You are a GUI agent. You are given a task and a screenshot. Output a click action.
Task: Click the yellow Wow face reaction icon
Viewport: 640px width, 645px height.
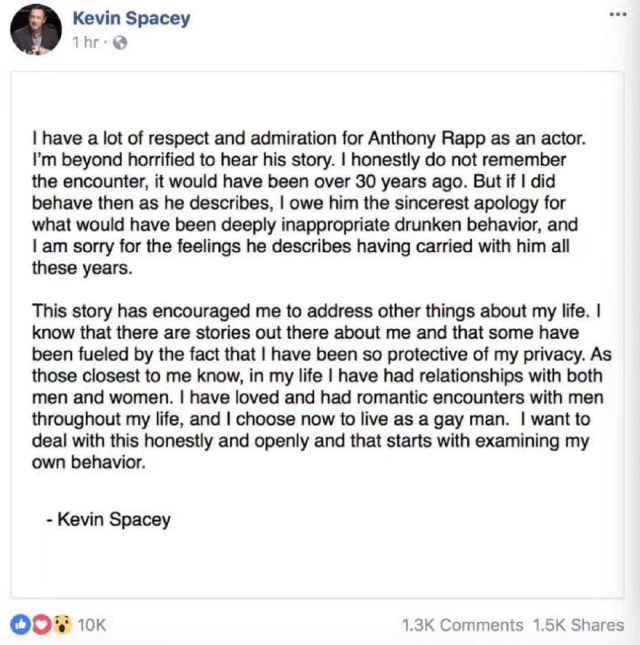(62, 625)
